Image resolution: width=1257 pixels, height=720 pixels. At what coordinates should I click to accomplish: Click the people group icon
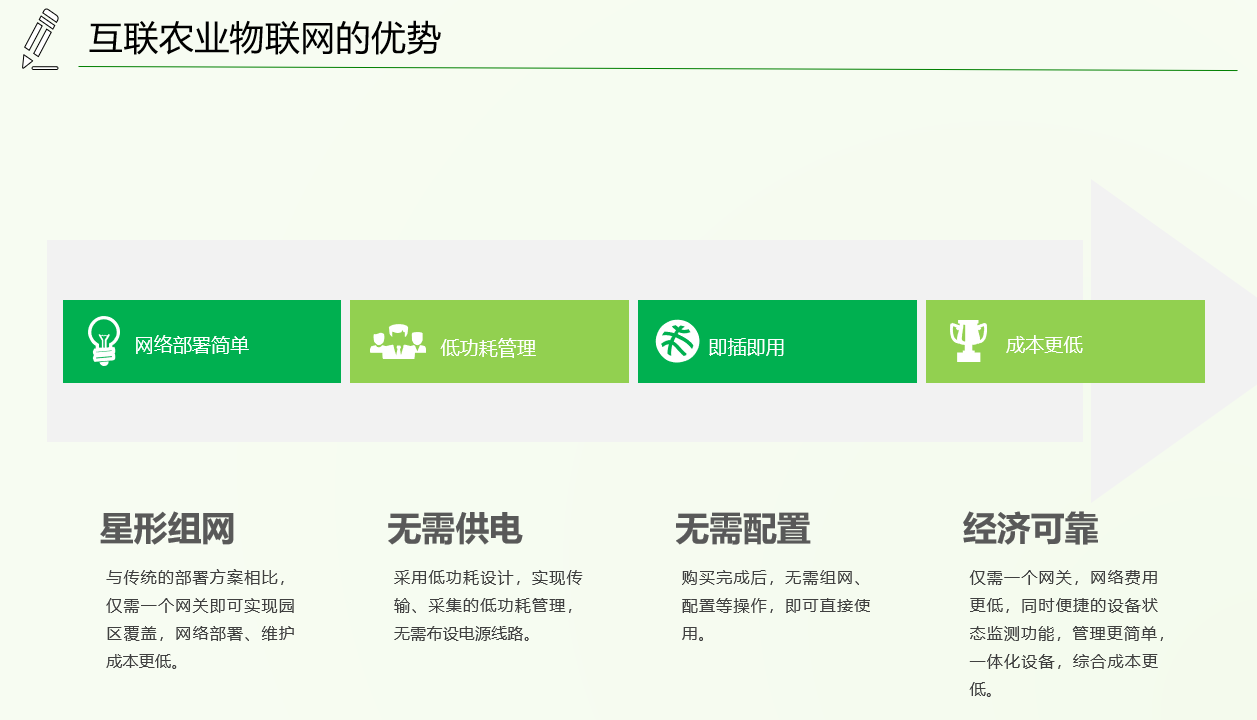398,341
